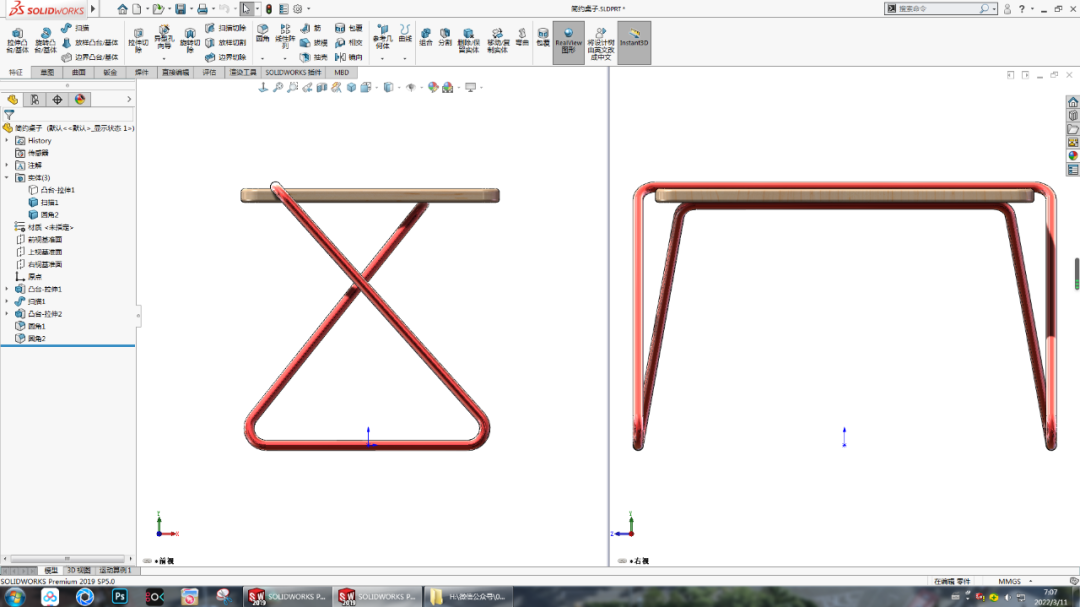This screenshot has width=1080, height=607.
Task: Open the Options gear icon
Action: coord(298,9)
